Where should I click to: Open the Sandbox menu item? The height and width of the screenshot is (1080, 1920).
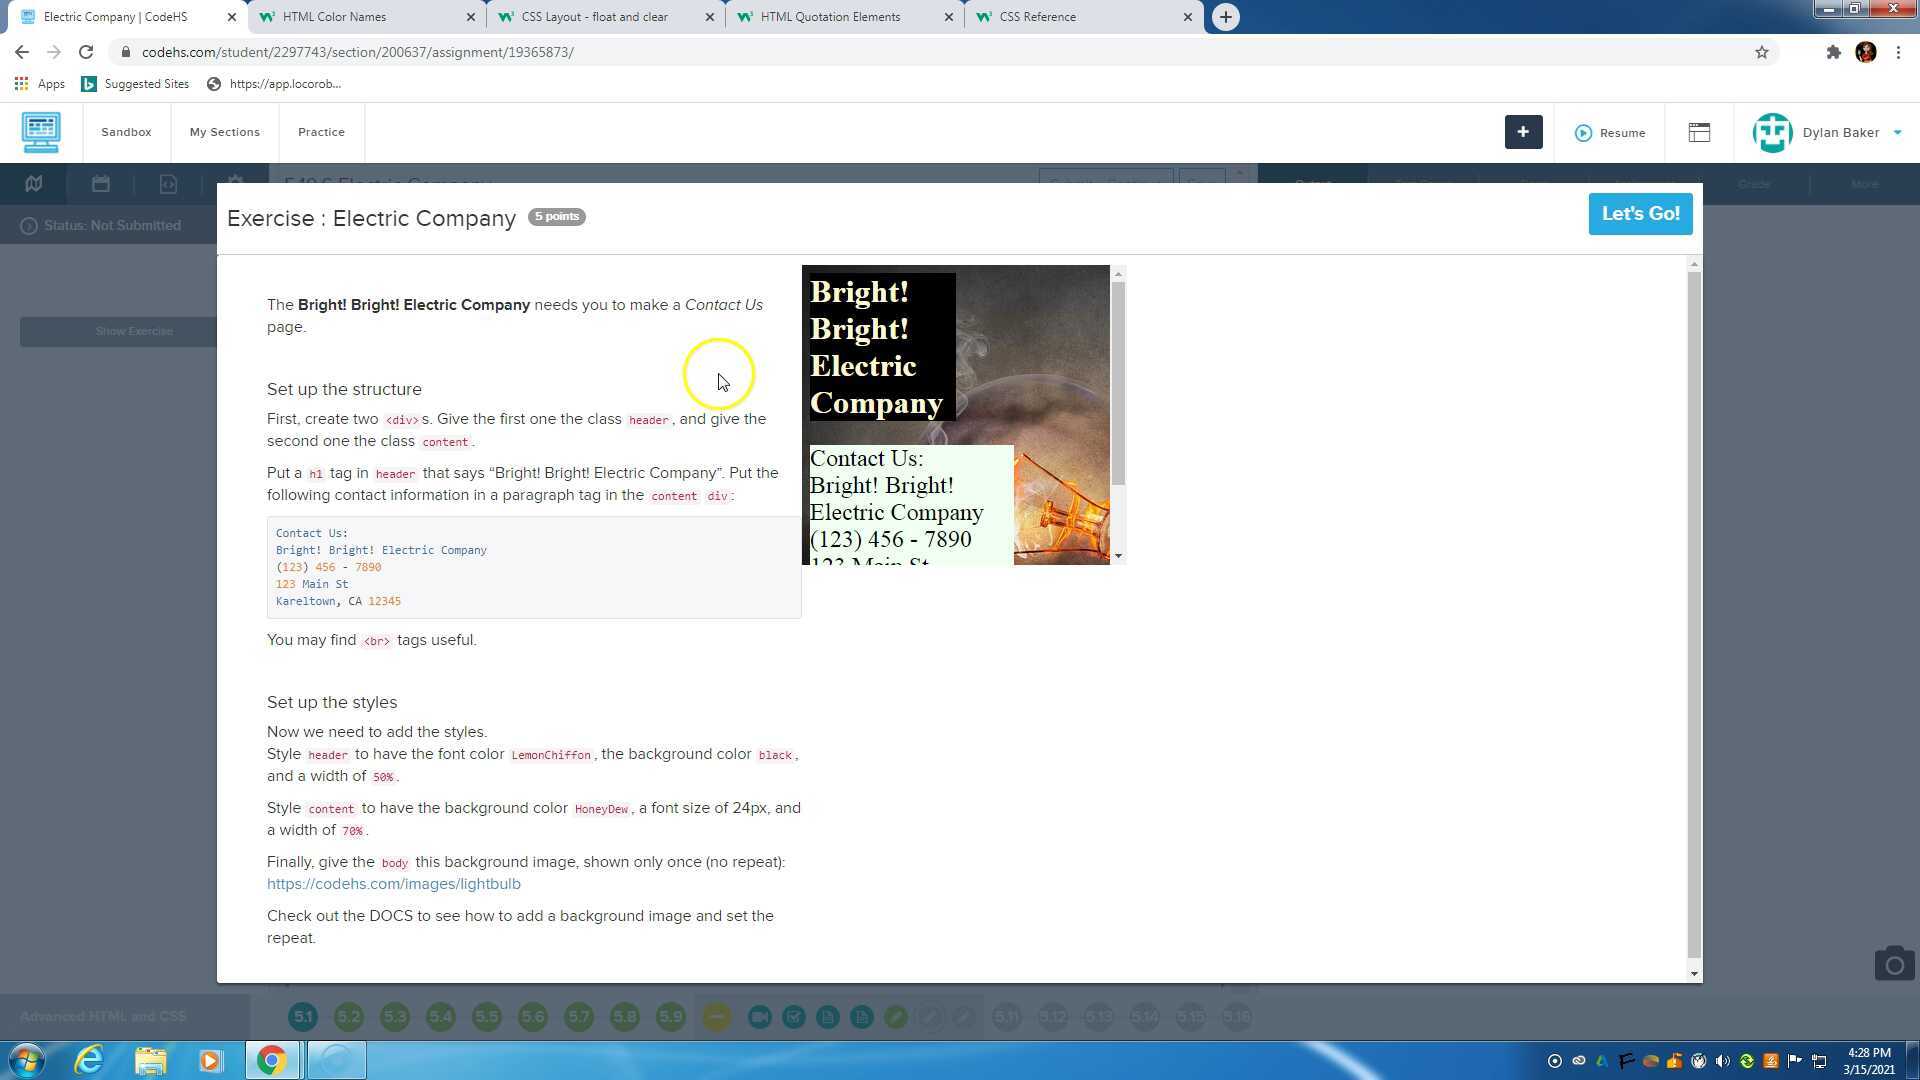(x=126, y=132)
